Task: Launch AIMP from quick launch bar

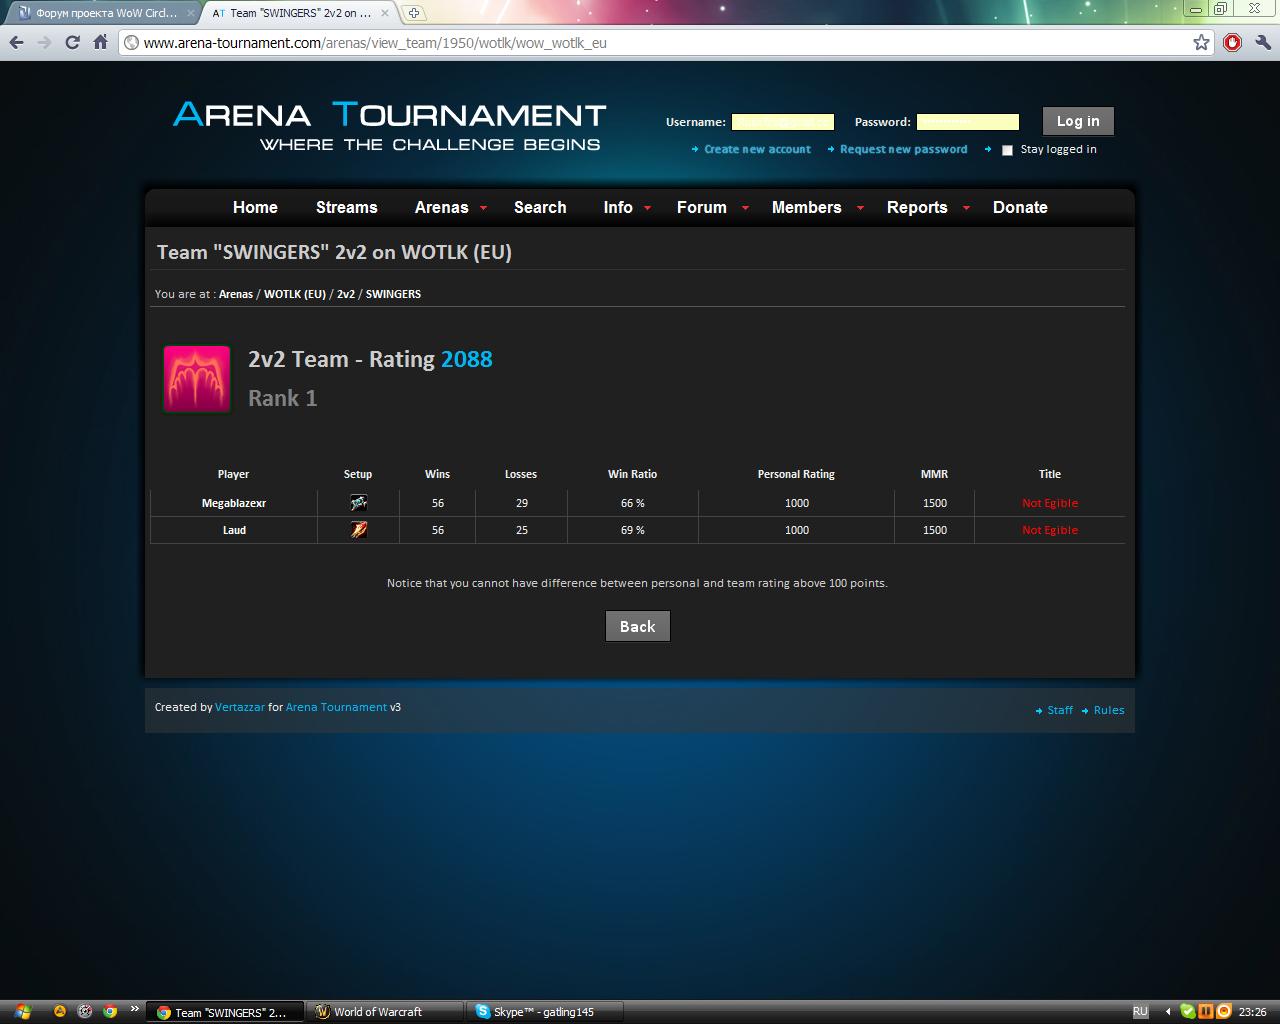Action: (60, 1012)
